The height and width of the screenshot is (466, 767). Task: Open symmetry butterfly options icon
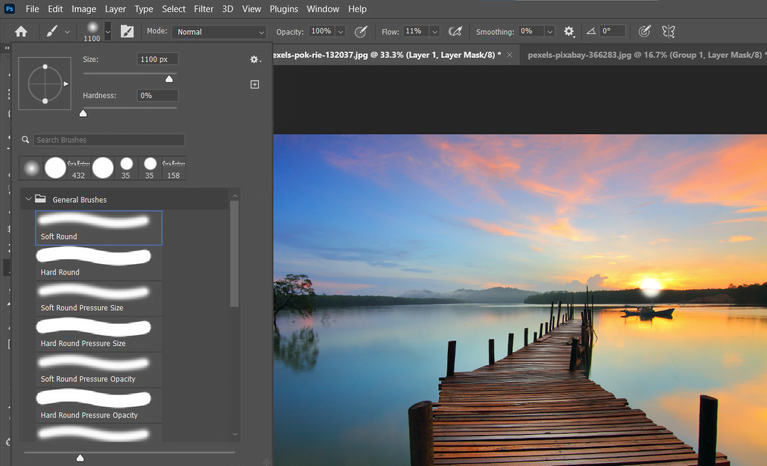tap(669, 32)
